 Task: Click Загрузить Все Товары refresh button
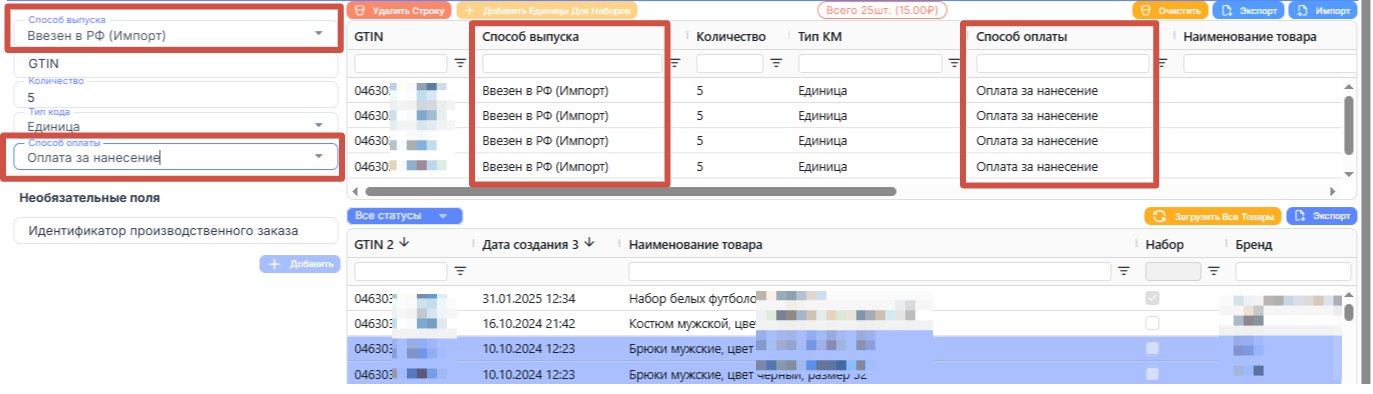tap(1212, 215)
